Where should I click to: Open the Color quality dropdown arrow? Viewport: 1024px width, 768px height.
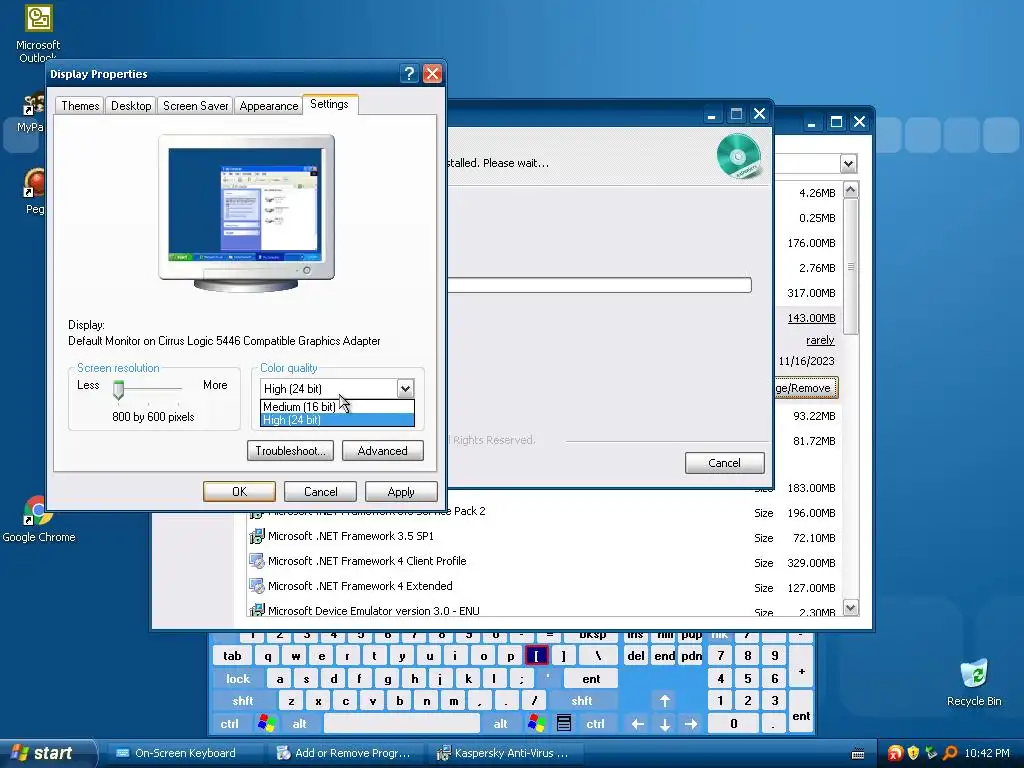(405, 389)
